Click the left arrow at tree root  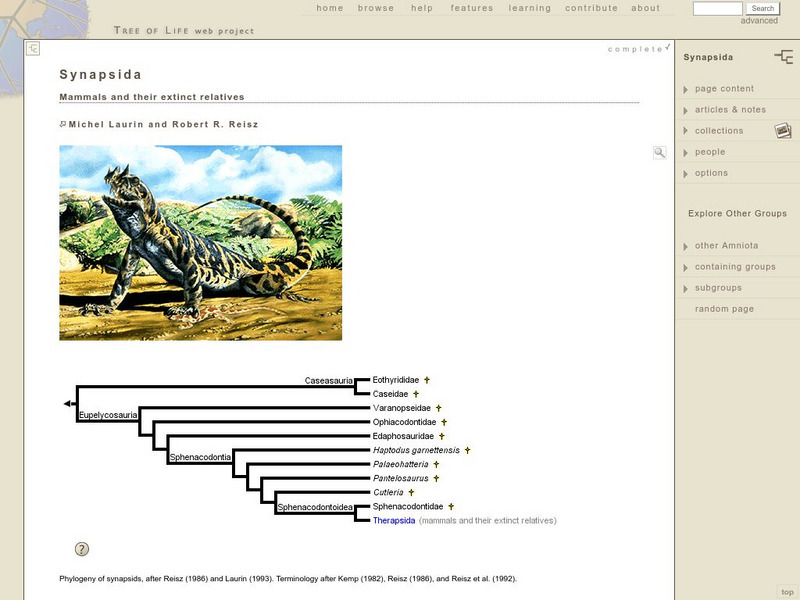(68, 403)
